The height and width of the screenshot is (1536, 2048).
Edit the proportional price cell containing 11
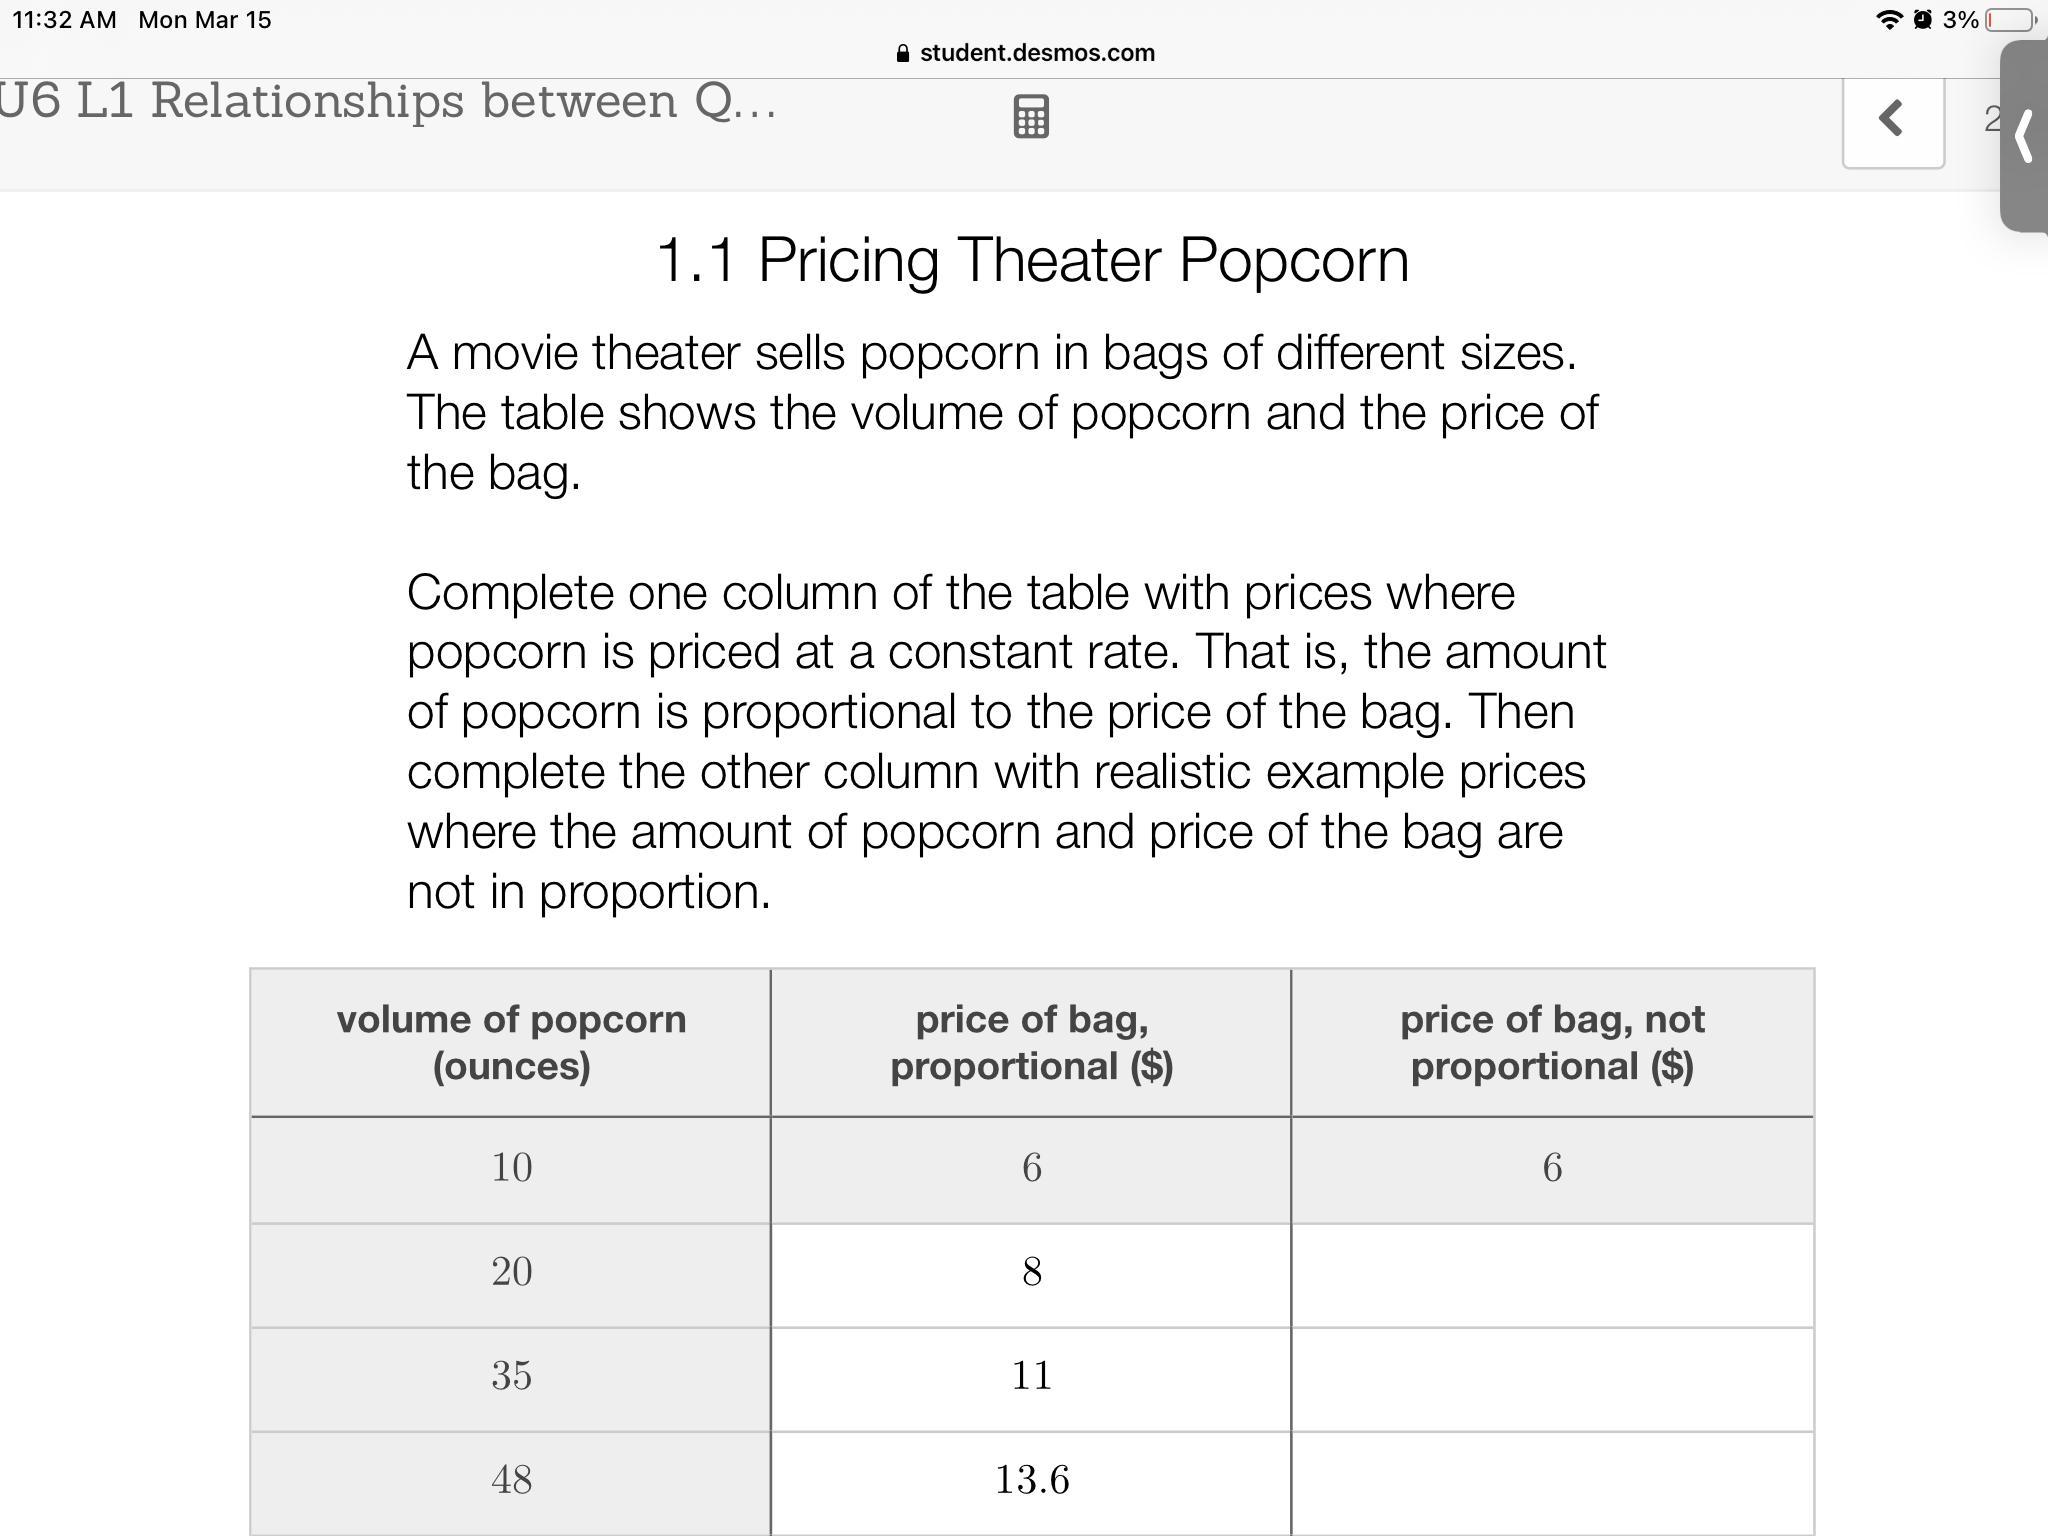click(x=1031, y=1377)
